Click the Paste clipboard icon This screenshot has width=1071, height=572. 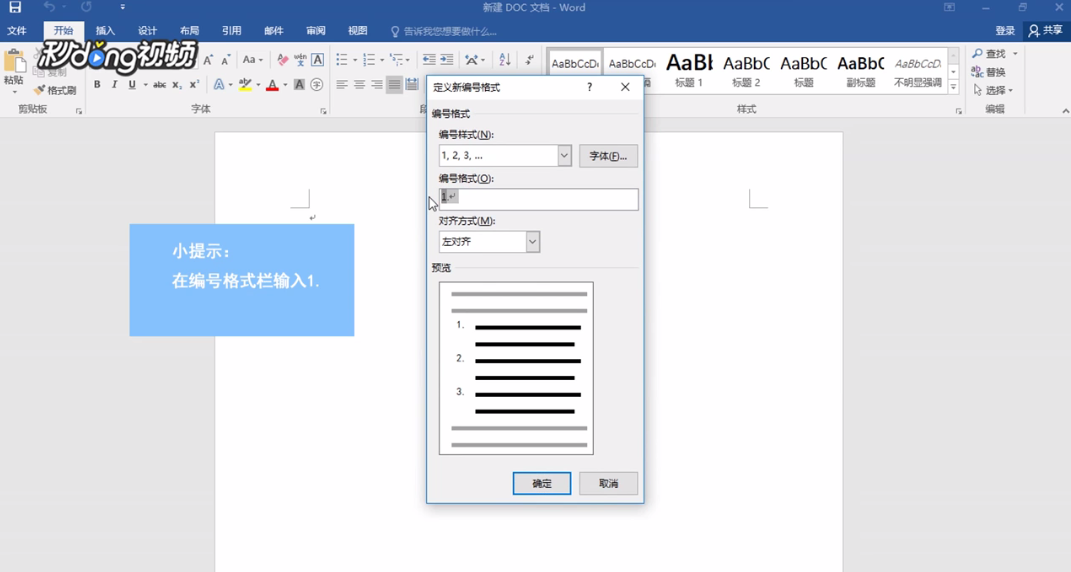click(x=14, y=63)
